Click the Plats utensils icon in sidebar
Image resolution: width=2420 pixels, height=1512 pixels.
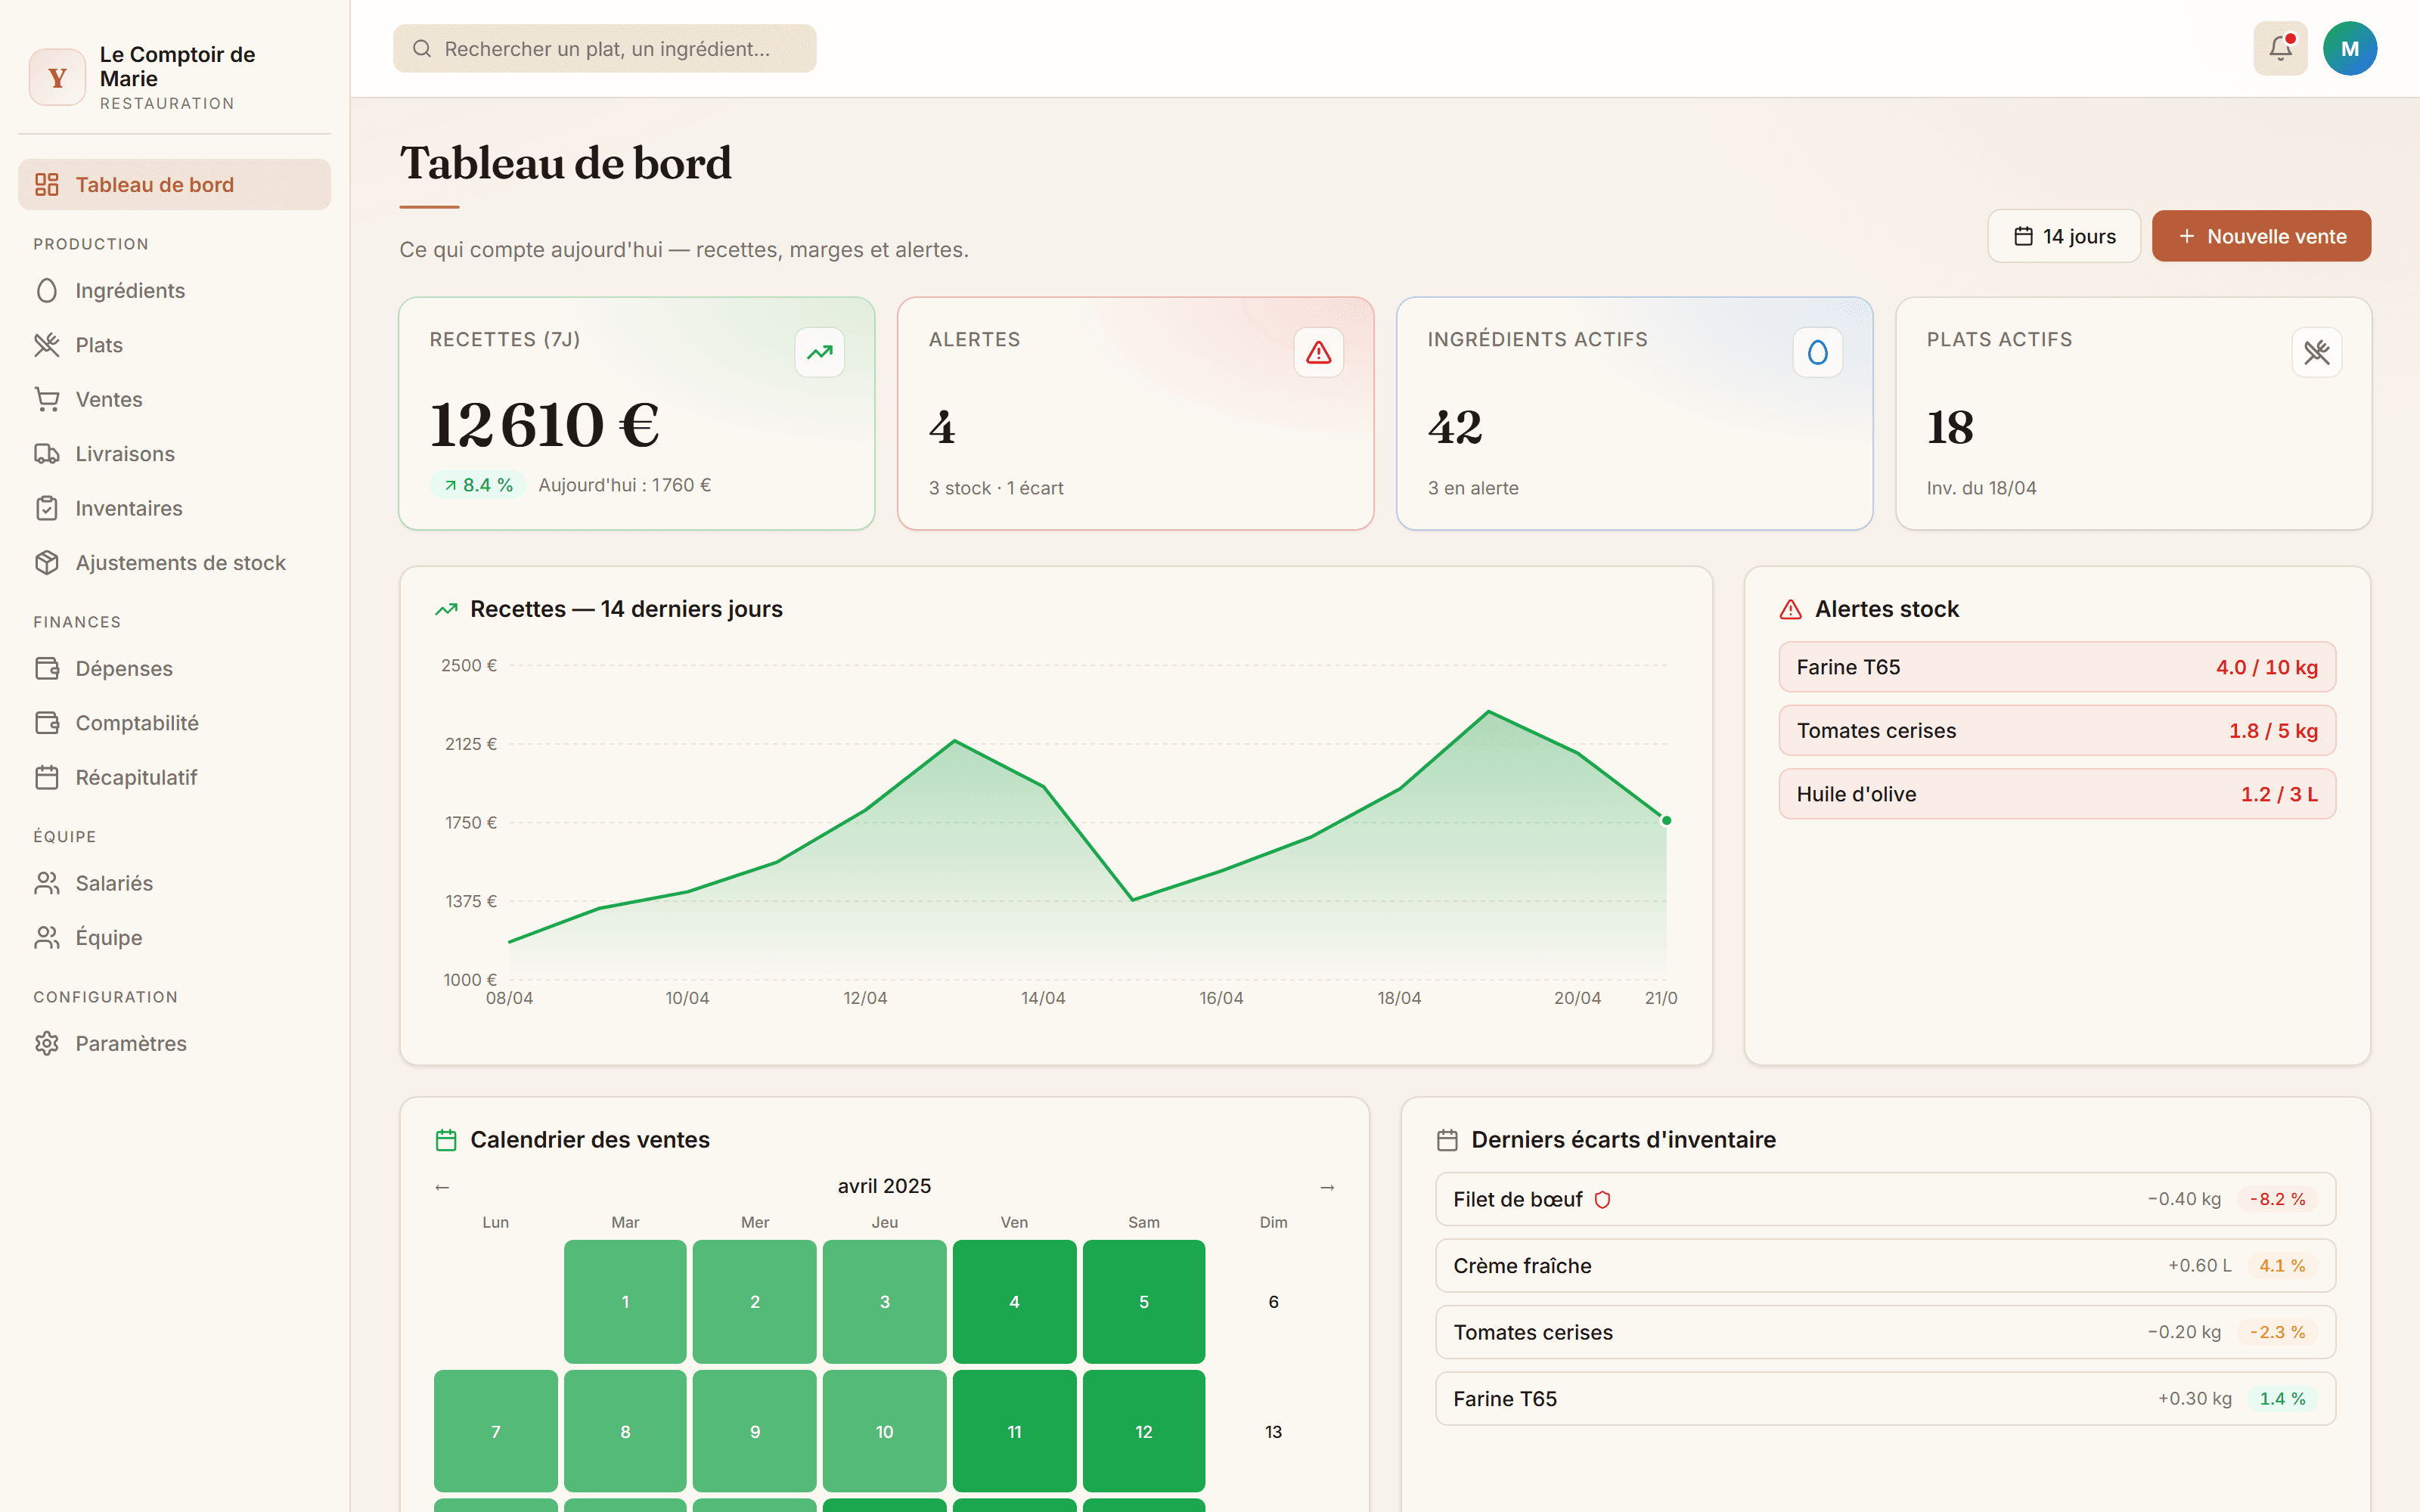tap(47, 345)
